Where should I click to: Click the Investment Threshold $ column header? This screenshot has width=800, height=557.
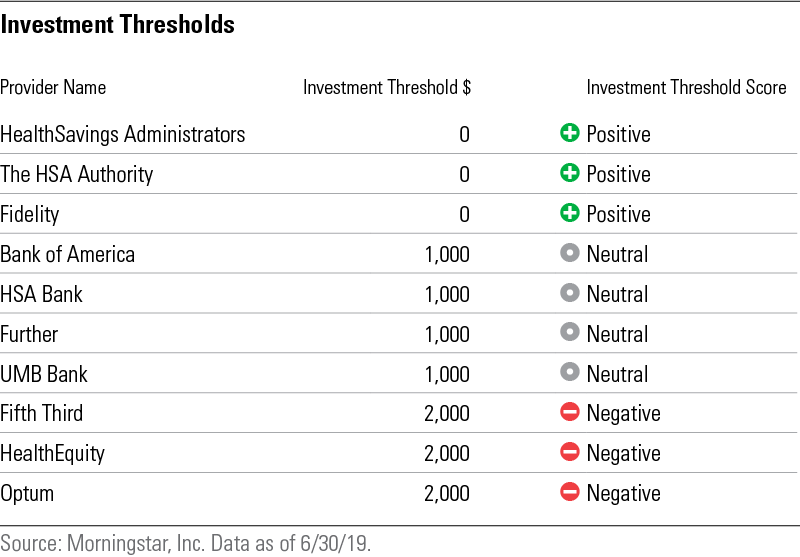click(x=386, y=88)
